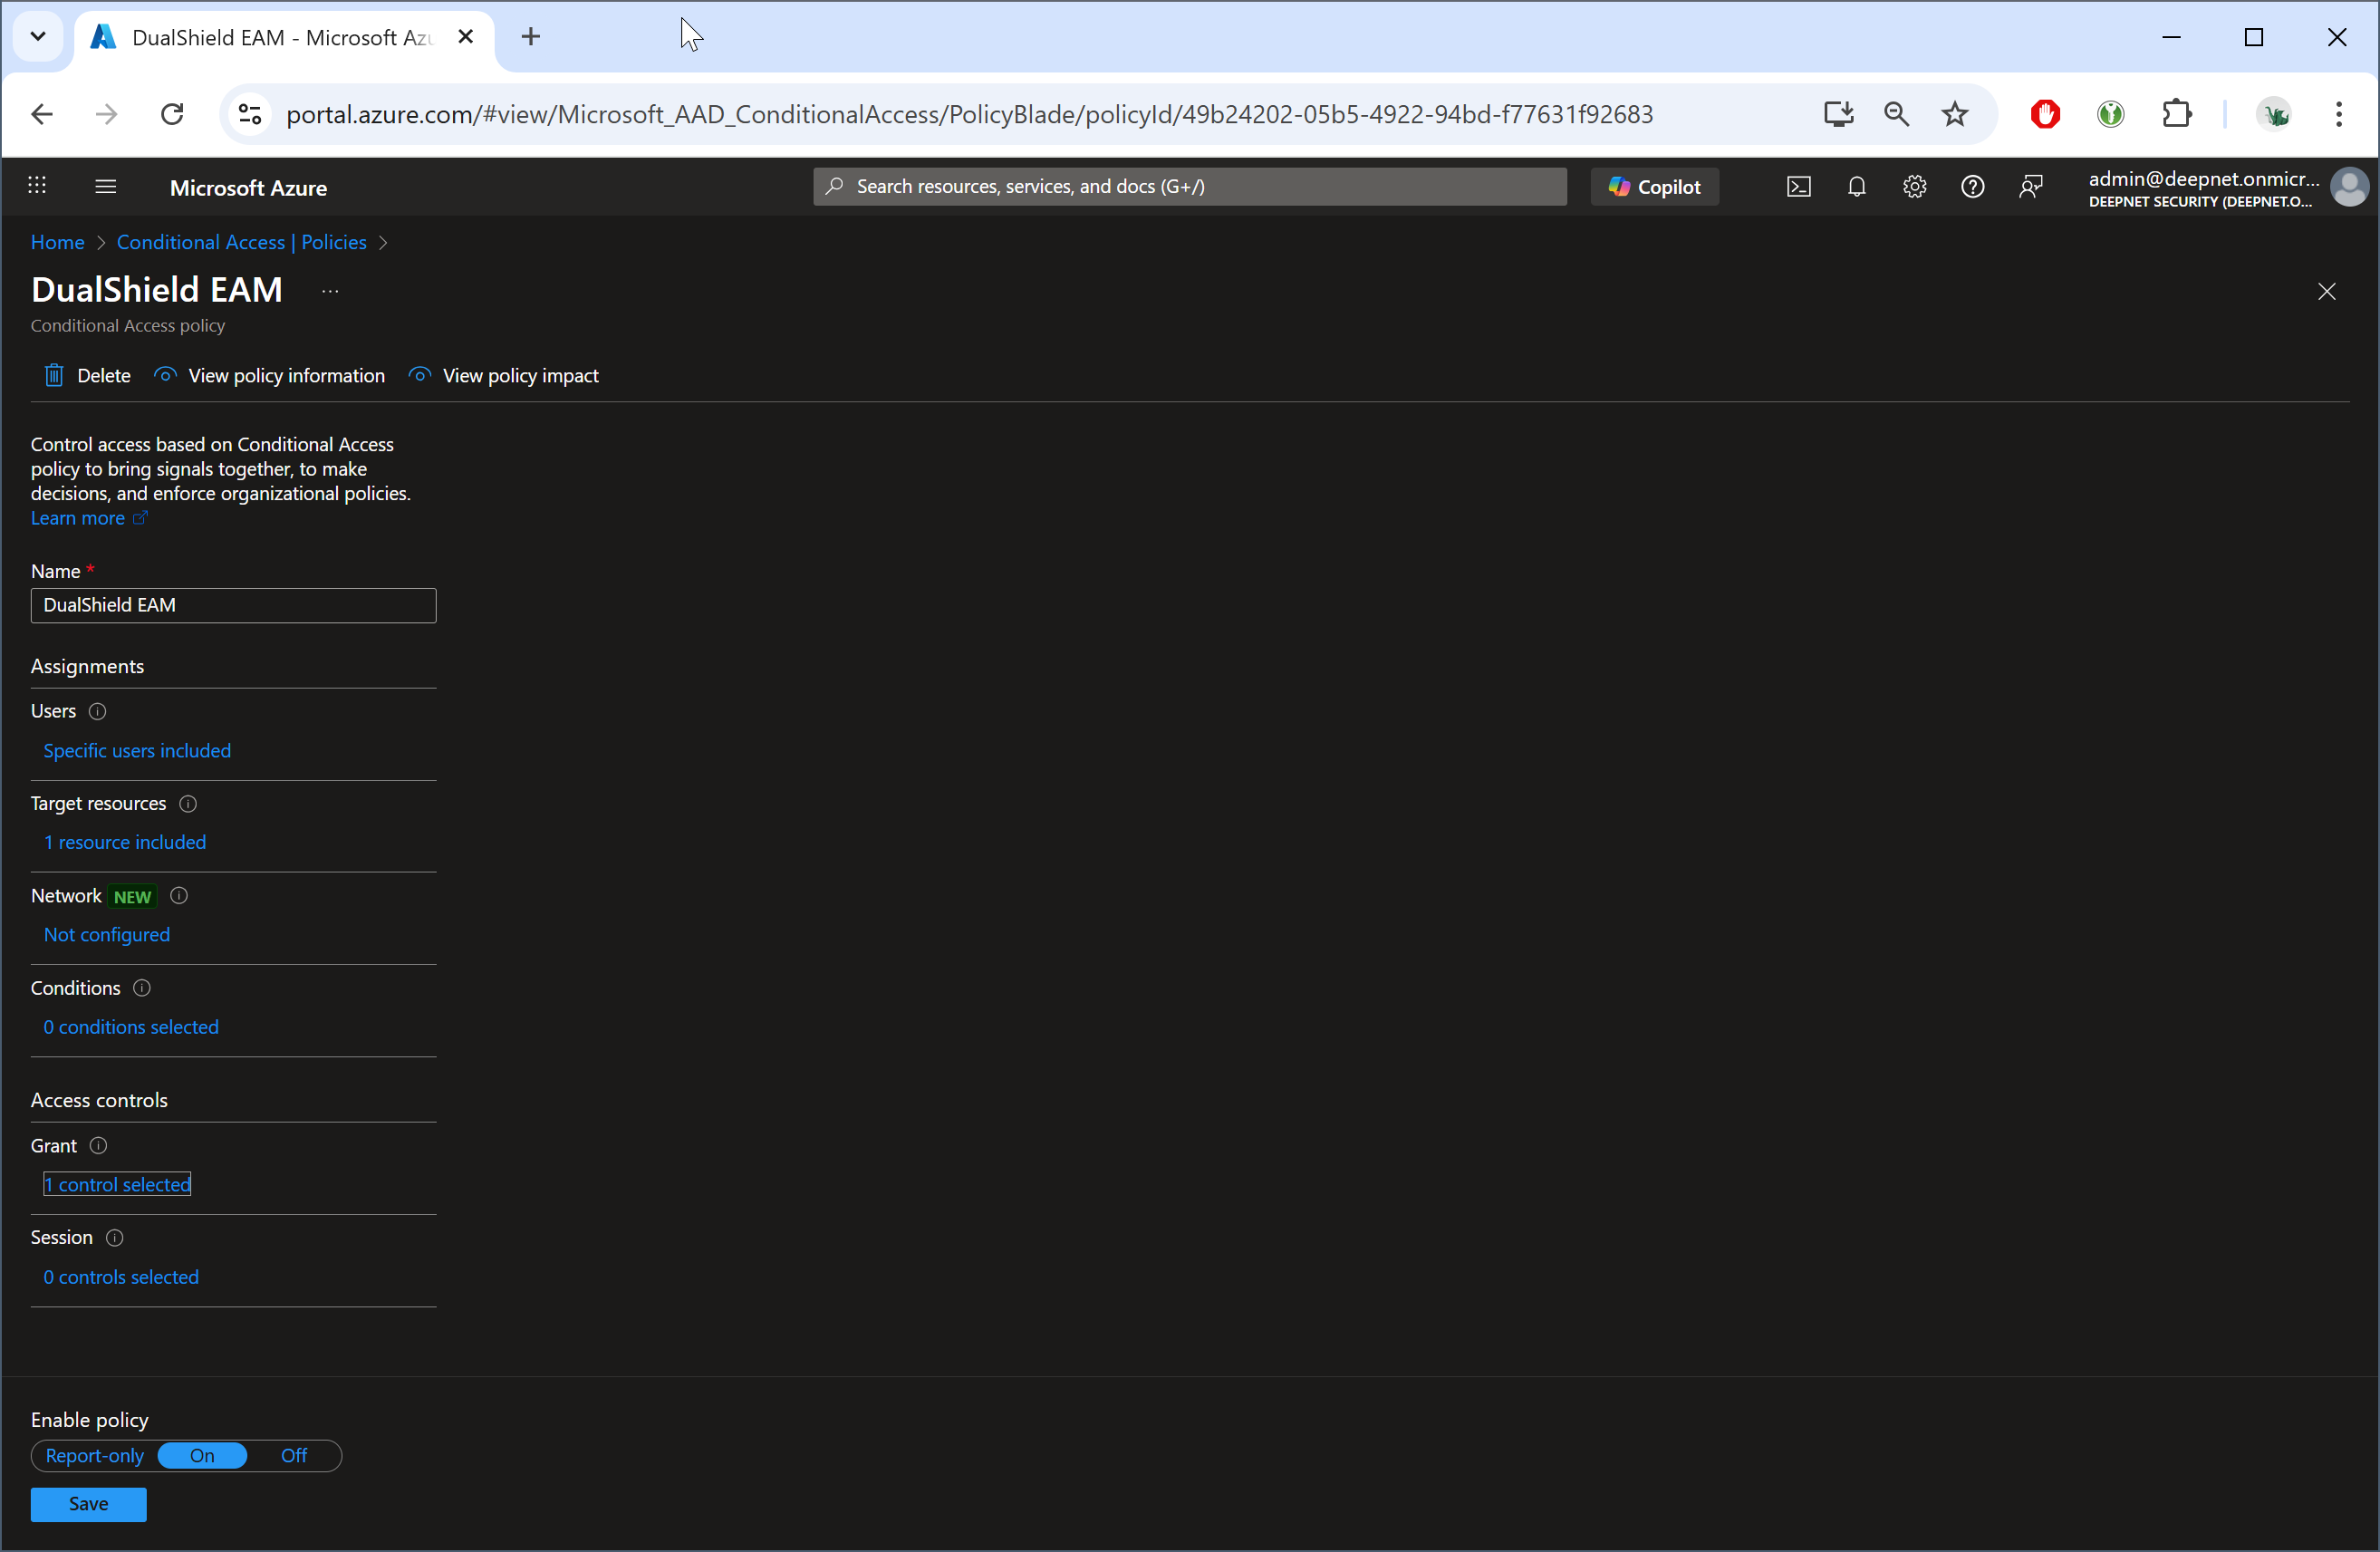
Task: Click info icon next to Users
Action: click(x=97, y=712)
